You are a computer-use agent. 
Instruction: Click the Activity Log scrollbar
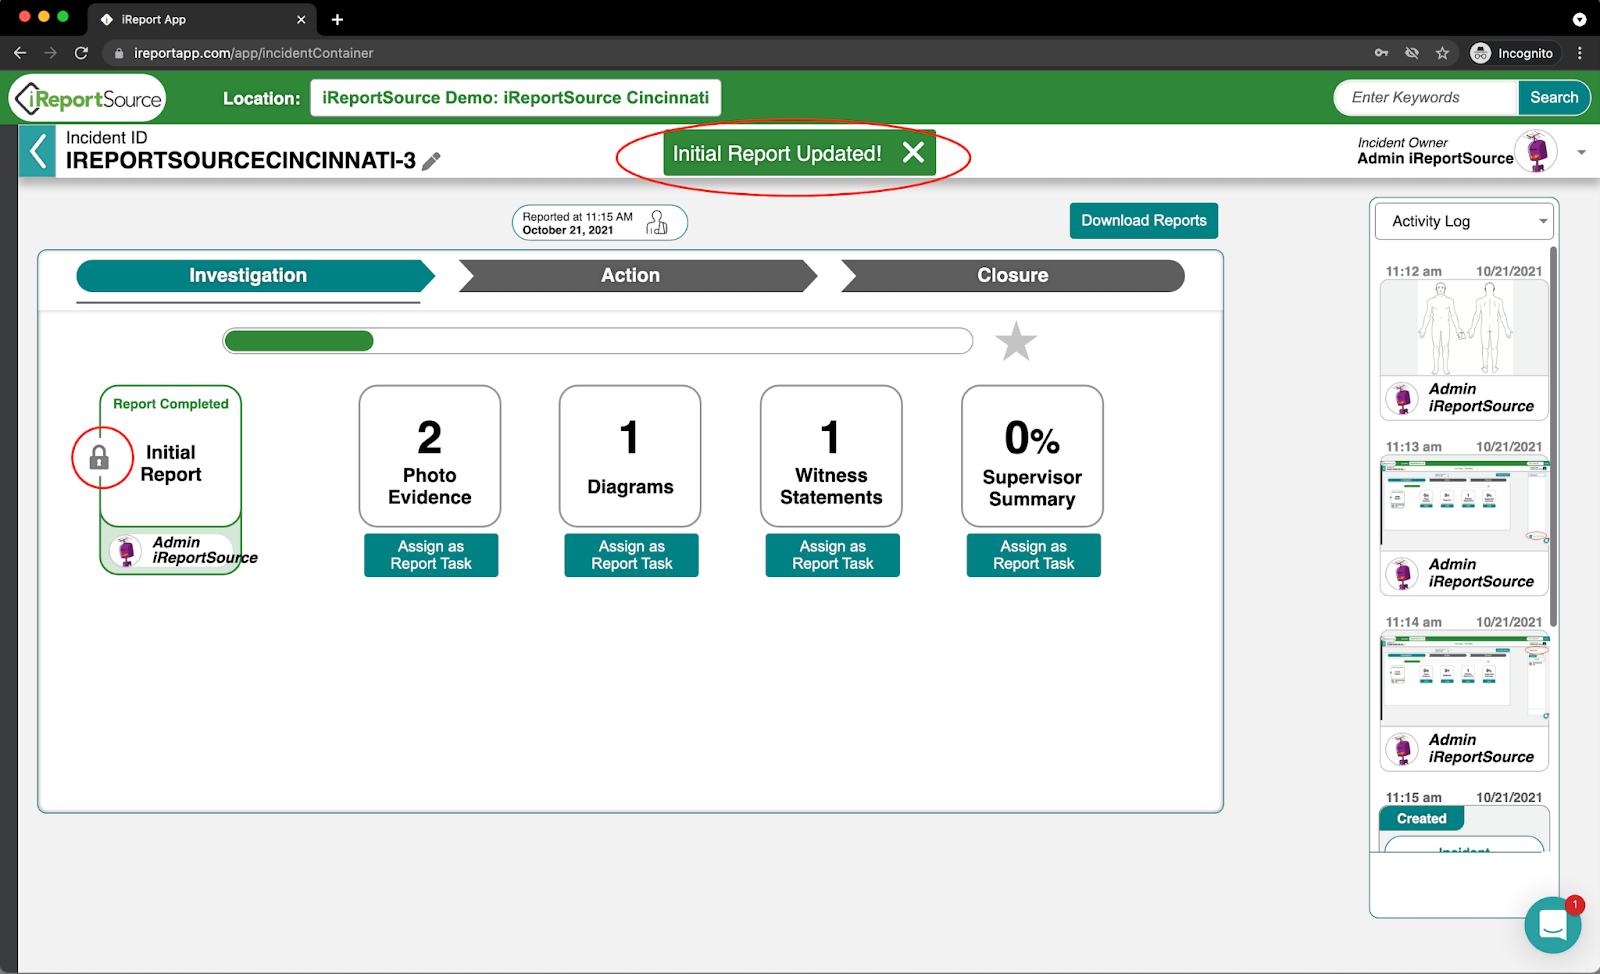point(1553,436)
